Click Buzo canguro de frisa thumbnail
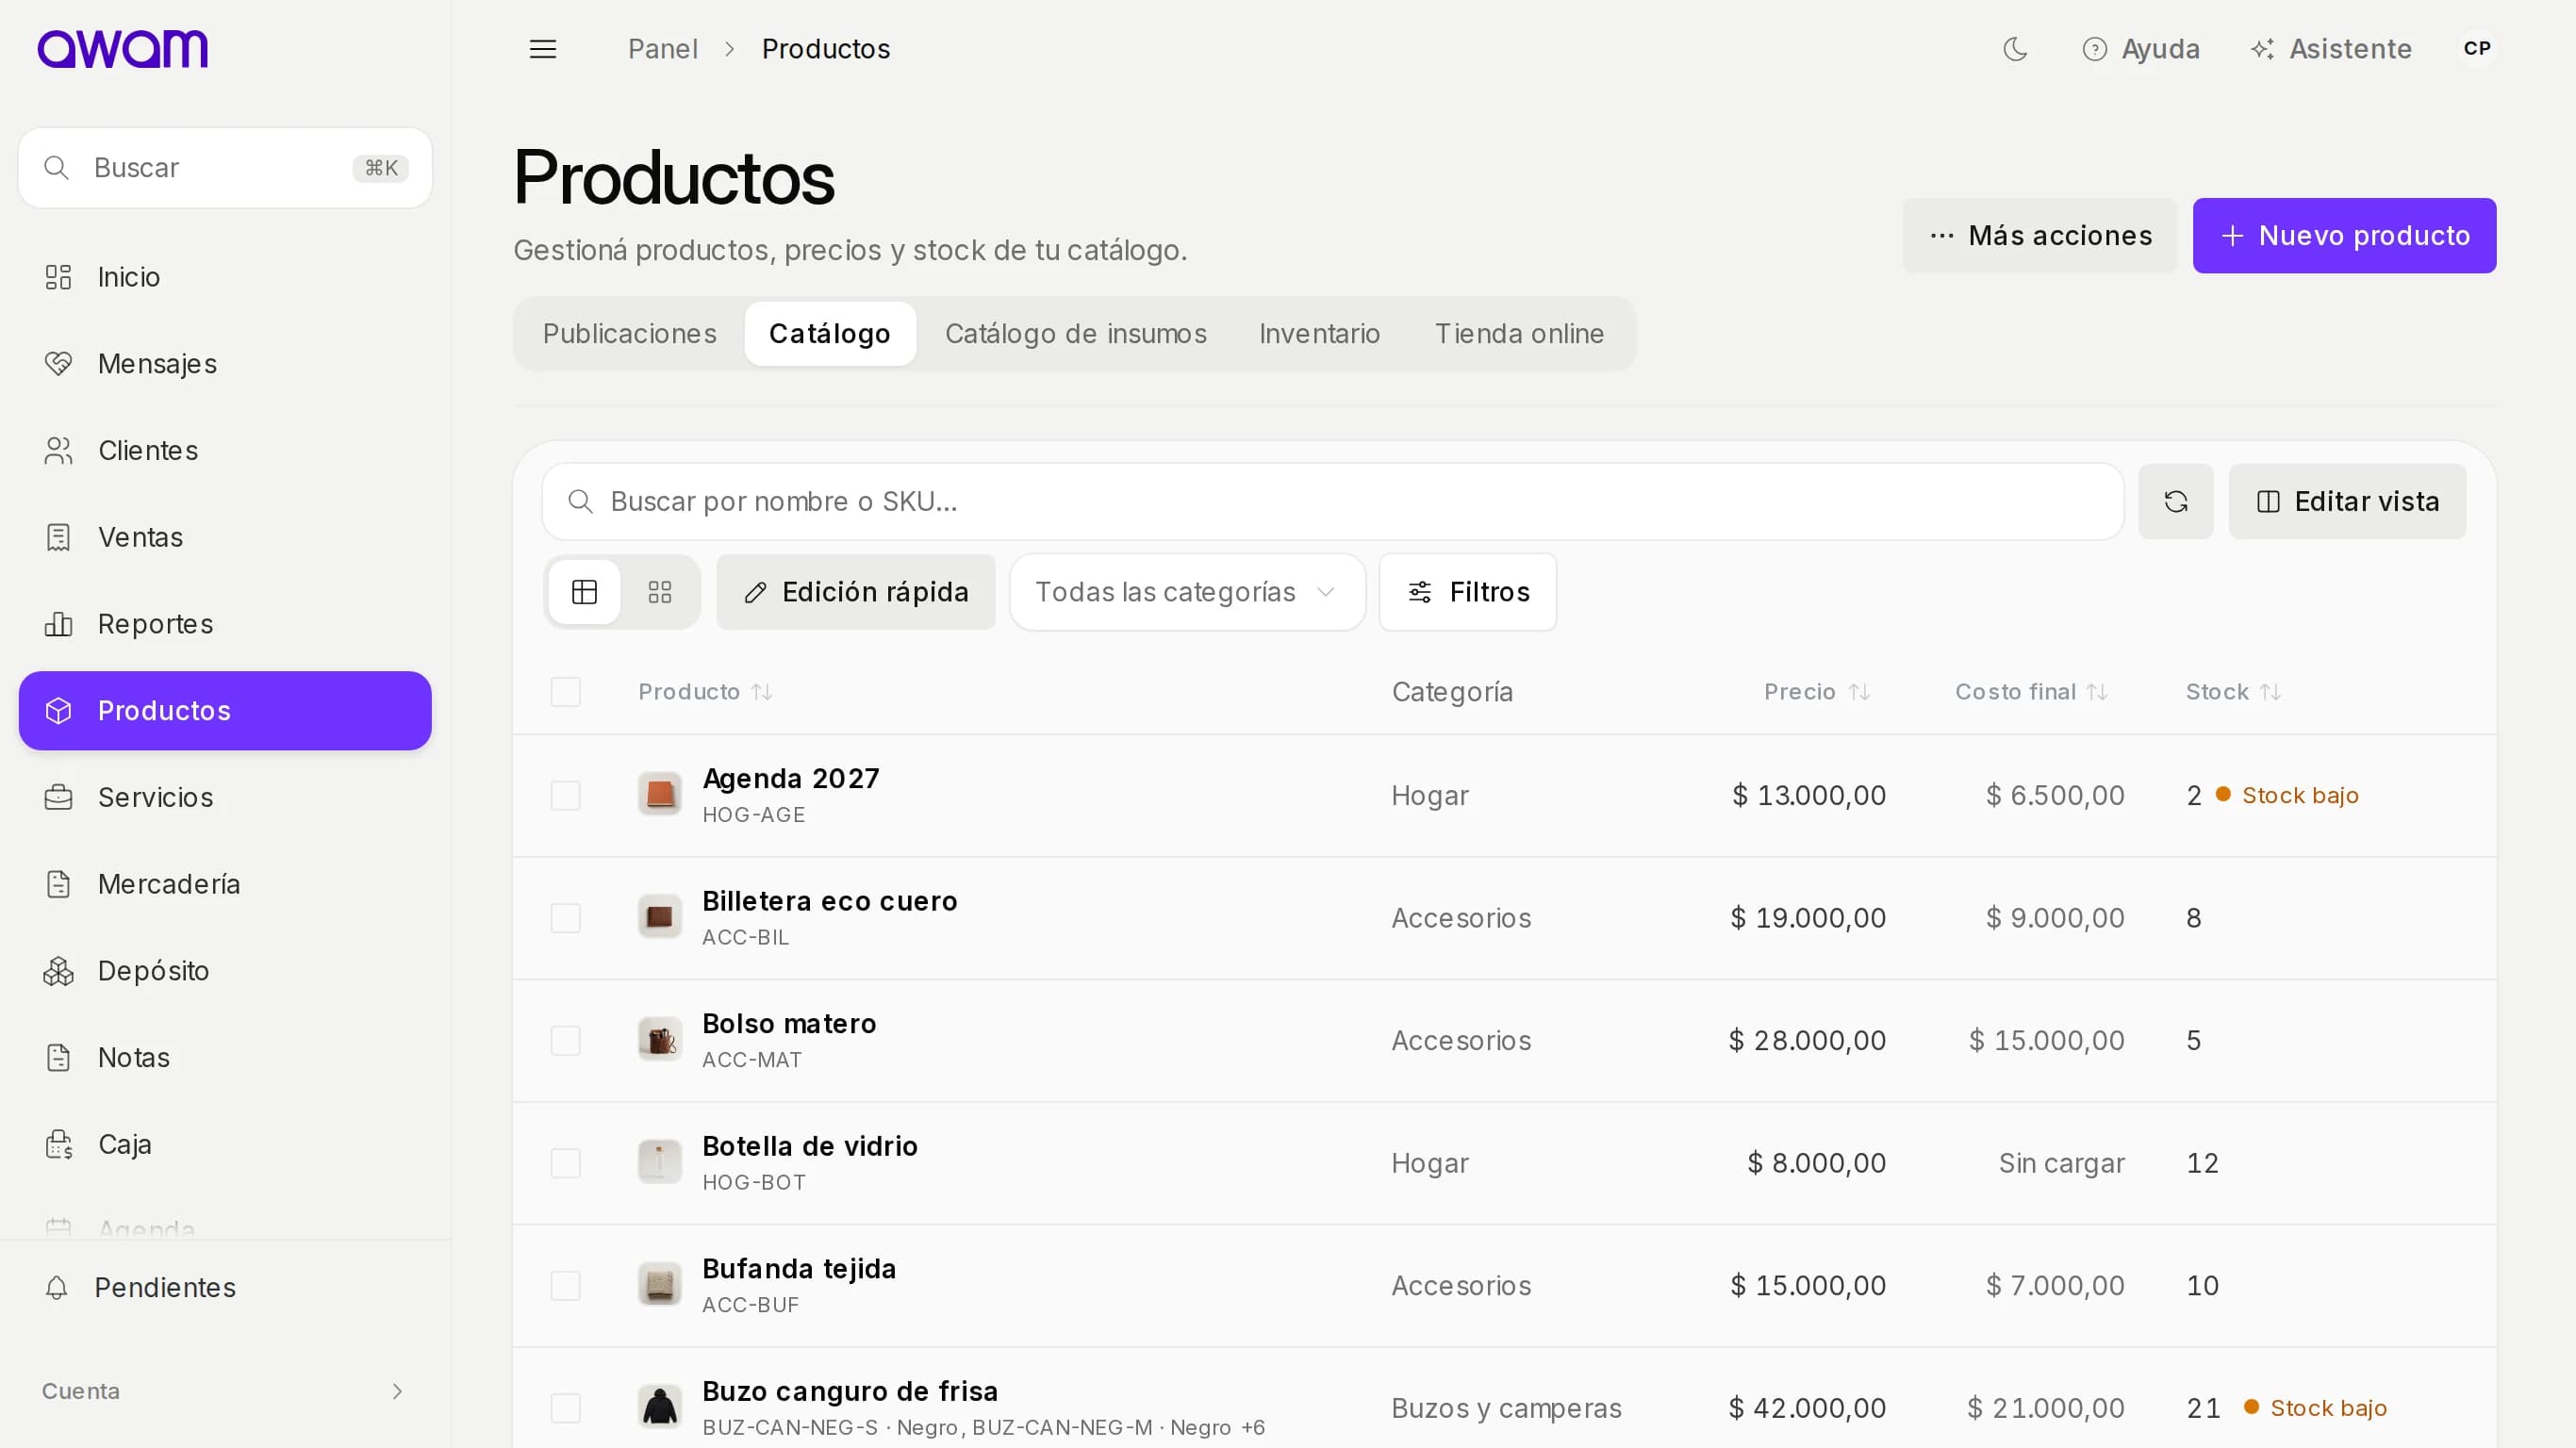Viewport: 2576px width, 1448px height. [660, 1407]
